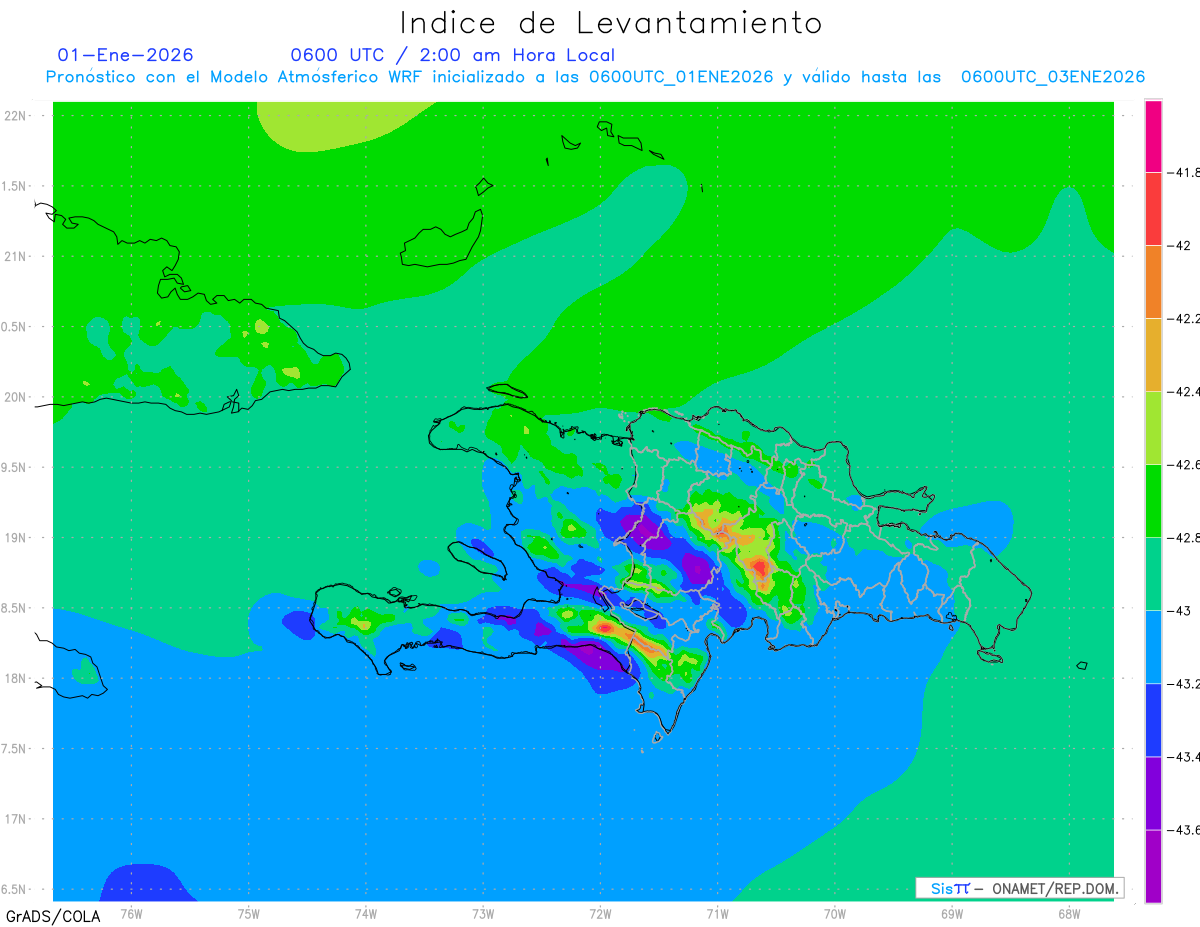
Task: Select the orange legend swatch below -42
Action: coord(1153,281)
